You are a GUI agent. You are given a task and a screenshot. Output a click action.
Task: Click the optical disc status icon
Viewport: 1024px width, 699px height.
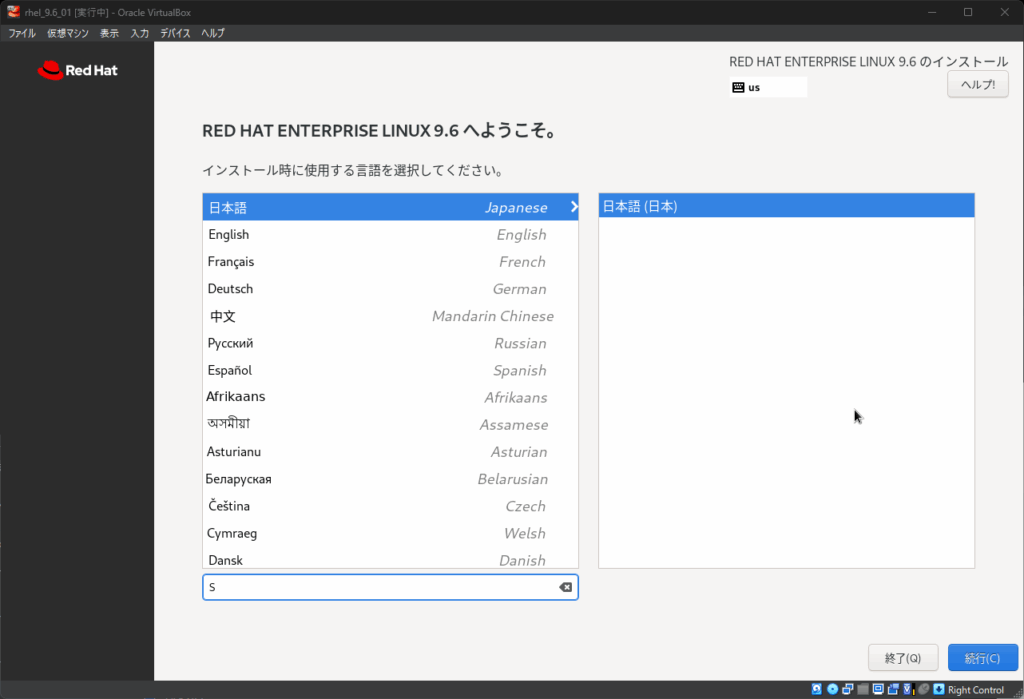click(x=833, y=689)
